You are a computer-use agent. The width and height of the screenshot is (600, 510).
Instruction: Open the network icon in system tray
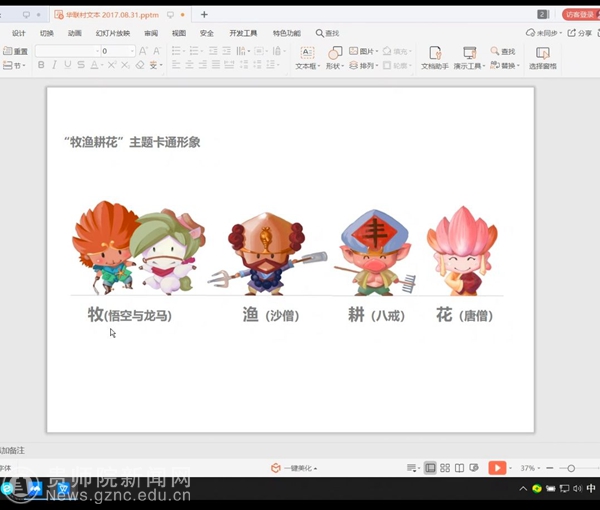pyautogui.click(x=564, y=489)
